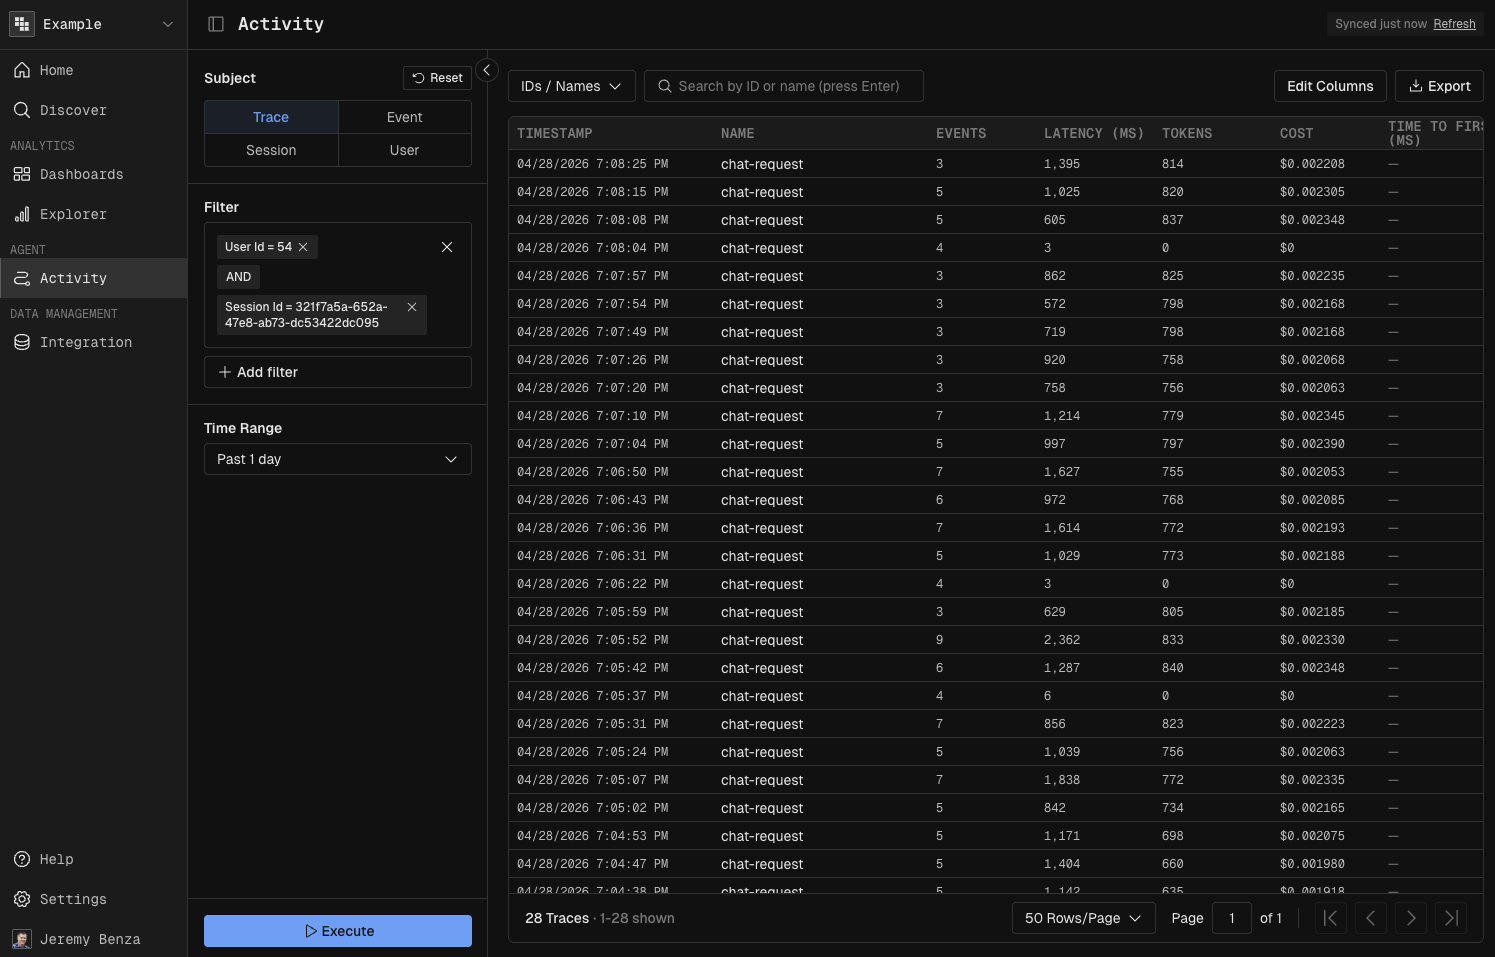The width and height of the screenshot is (1495, 957).
Task: Navigate to Explorer in the sidebar
Action: coord(73,214)
